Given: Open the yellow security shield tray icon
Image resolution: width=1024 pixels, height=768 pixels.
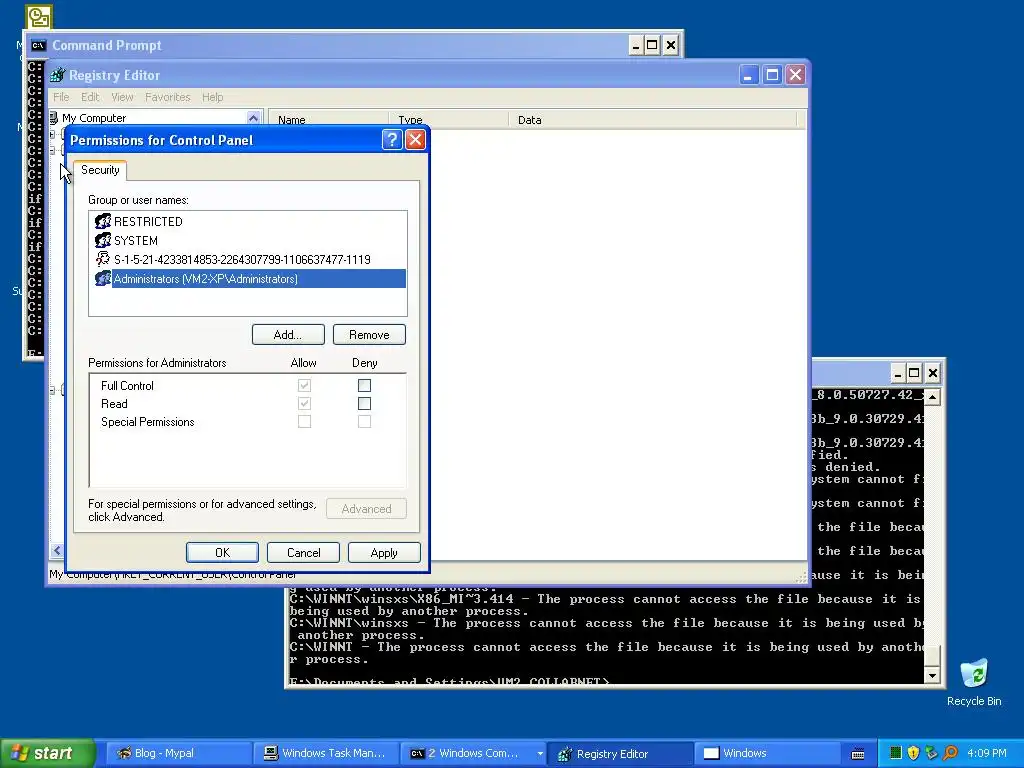Looking at the screenshot, I should click(913, 753).
